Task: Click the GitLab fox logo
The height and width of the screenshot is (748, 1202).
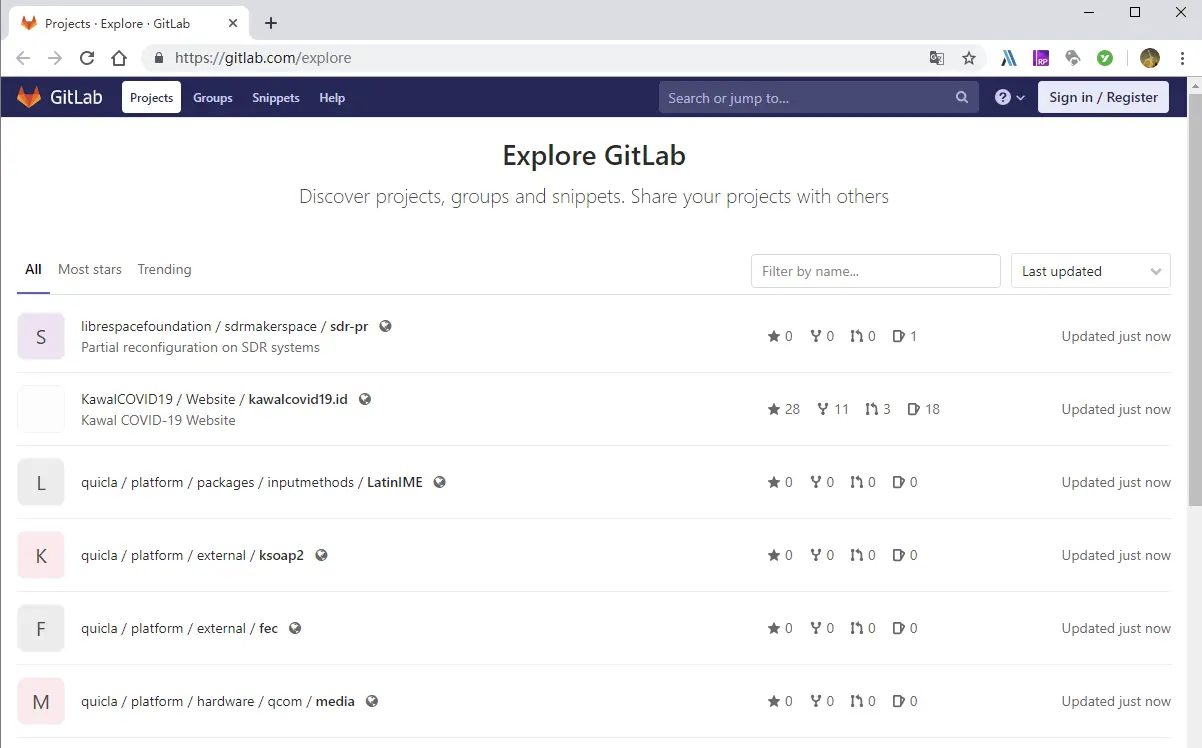Action: point(29,97)
